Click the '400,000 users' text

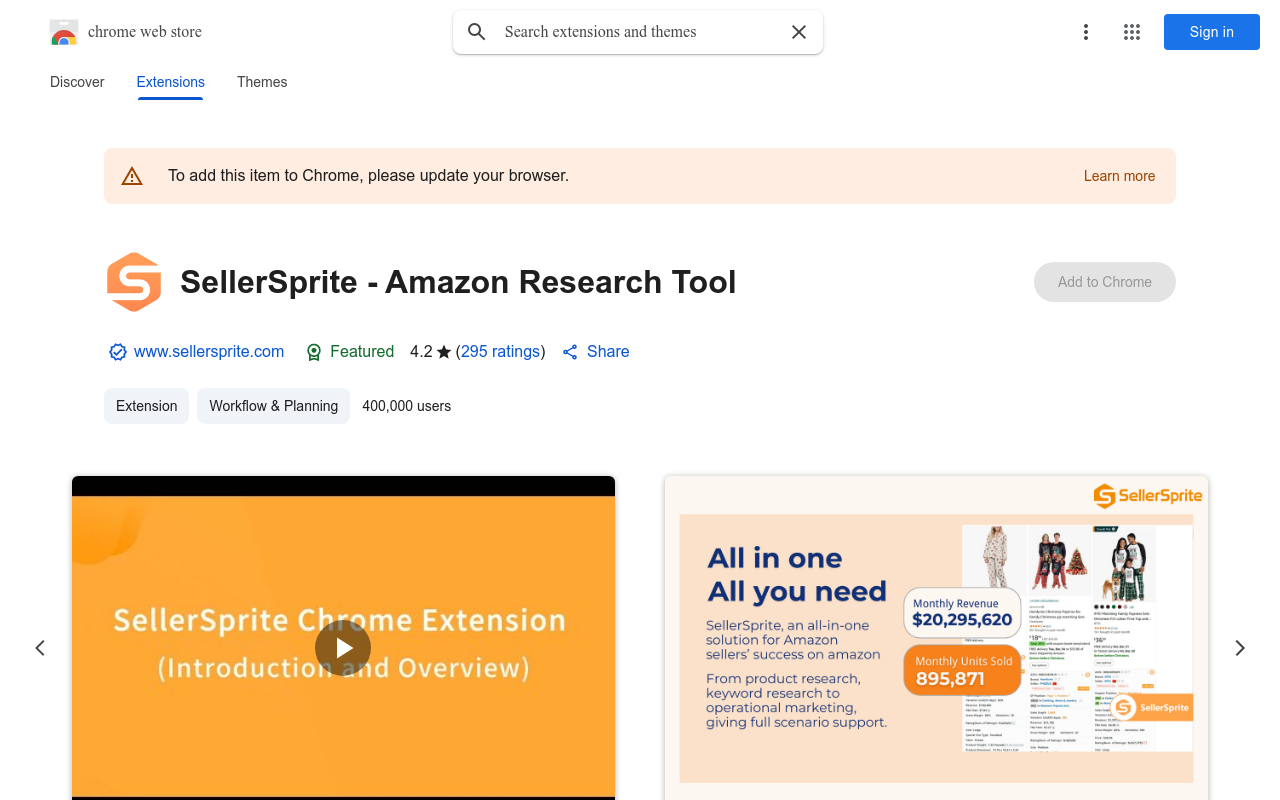[407, 406]
